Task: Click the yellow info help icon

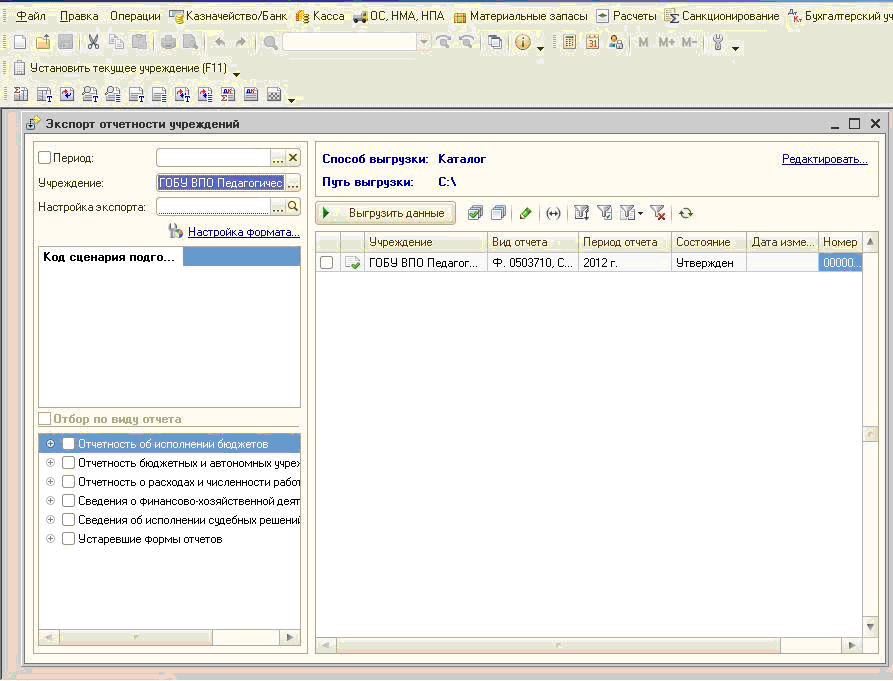Action: (x=523, y=42)
